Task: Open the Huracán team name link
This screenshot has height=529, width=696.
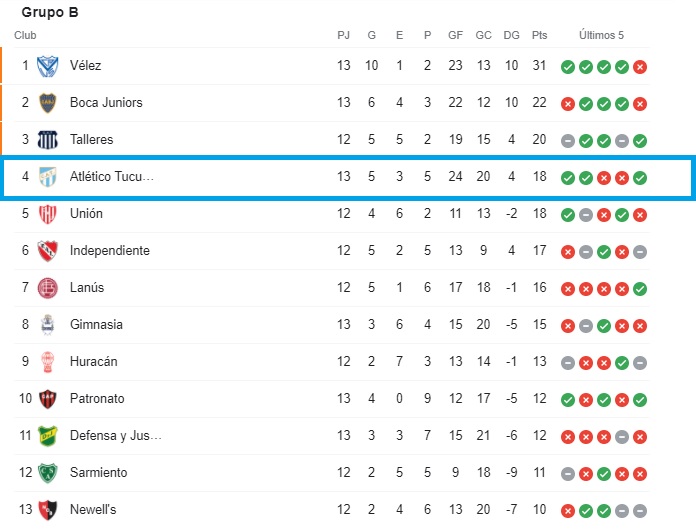Action: click(94, 362)
